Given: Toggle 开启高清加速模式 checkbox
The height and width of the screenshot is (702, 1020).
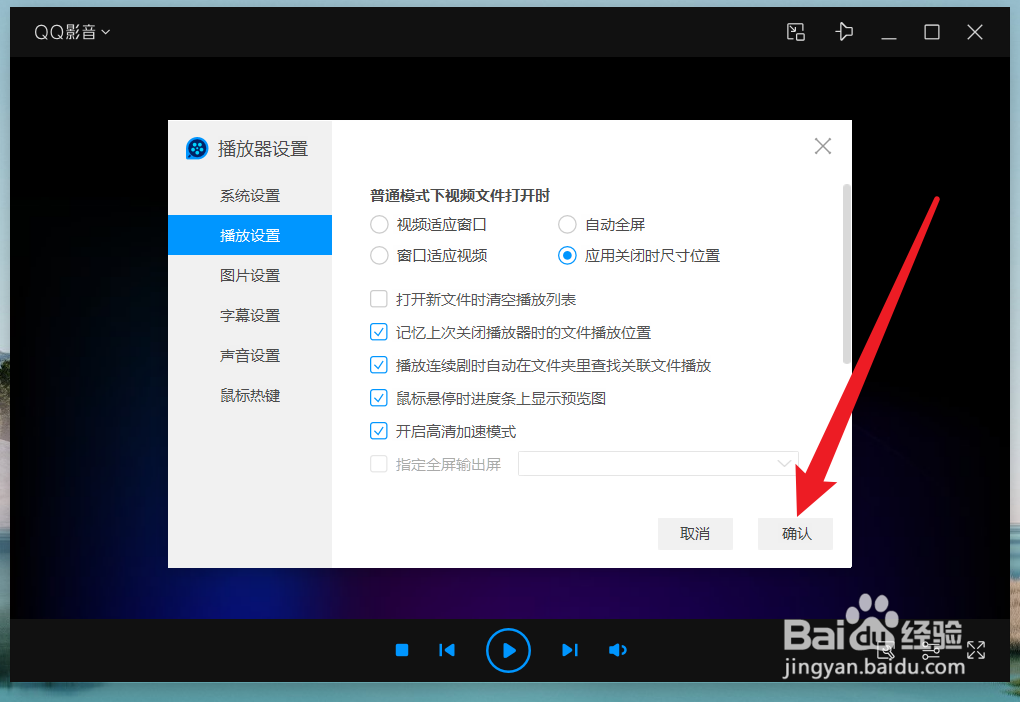Looking at the screenshot, I should coord(379,431).
